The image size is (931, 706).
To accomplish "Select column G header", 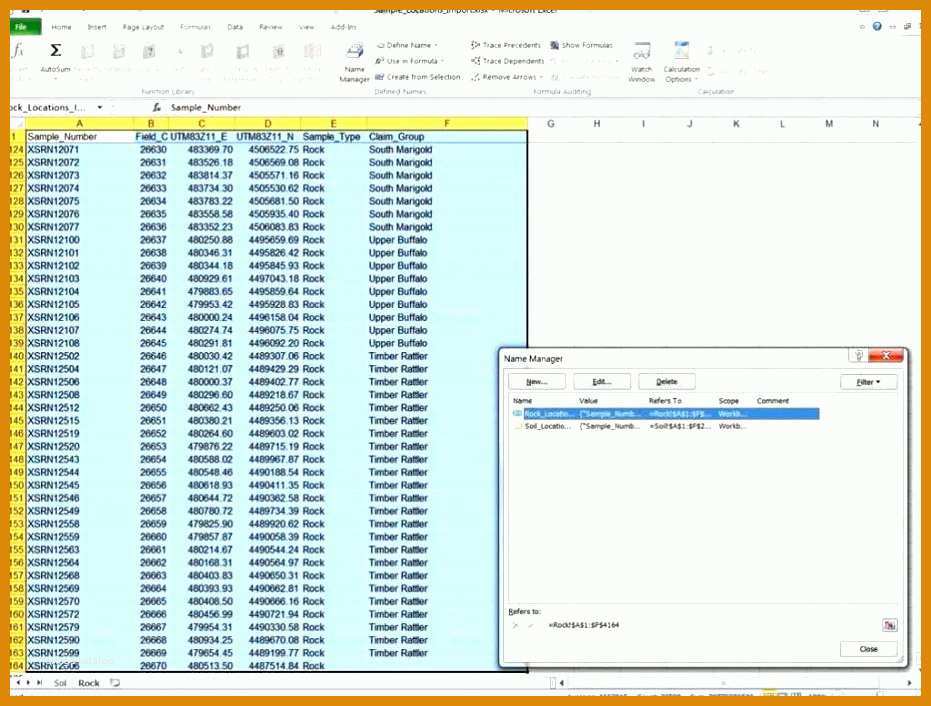I will pyautogui.click(x=550, y=124).
